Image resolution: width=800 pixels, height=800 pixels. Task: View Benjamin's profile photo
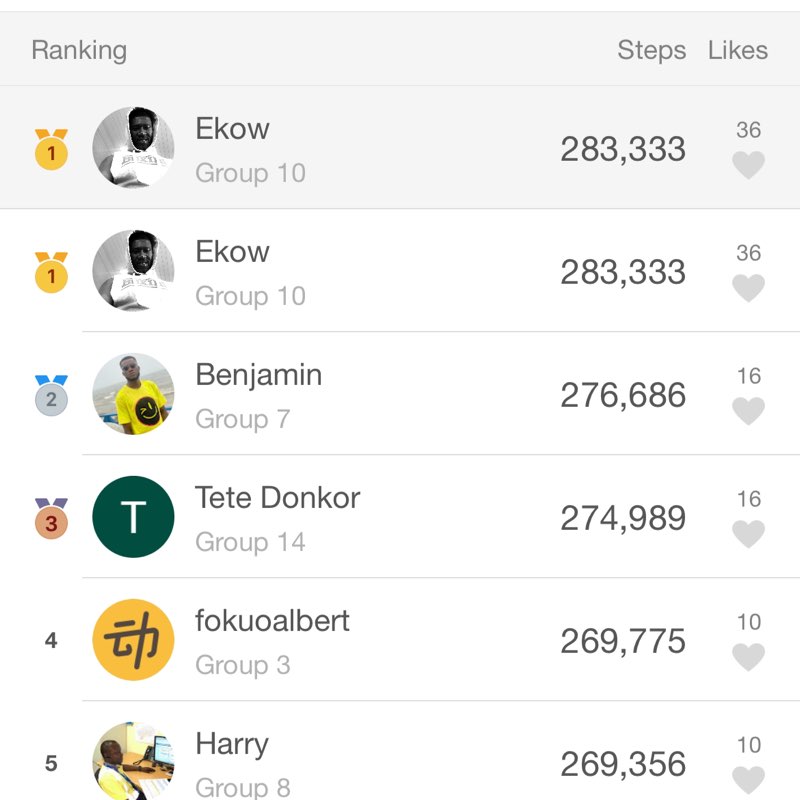(x=133, y=394)
